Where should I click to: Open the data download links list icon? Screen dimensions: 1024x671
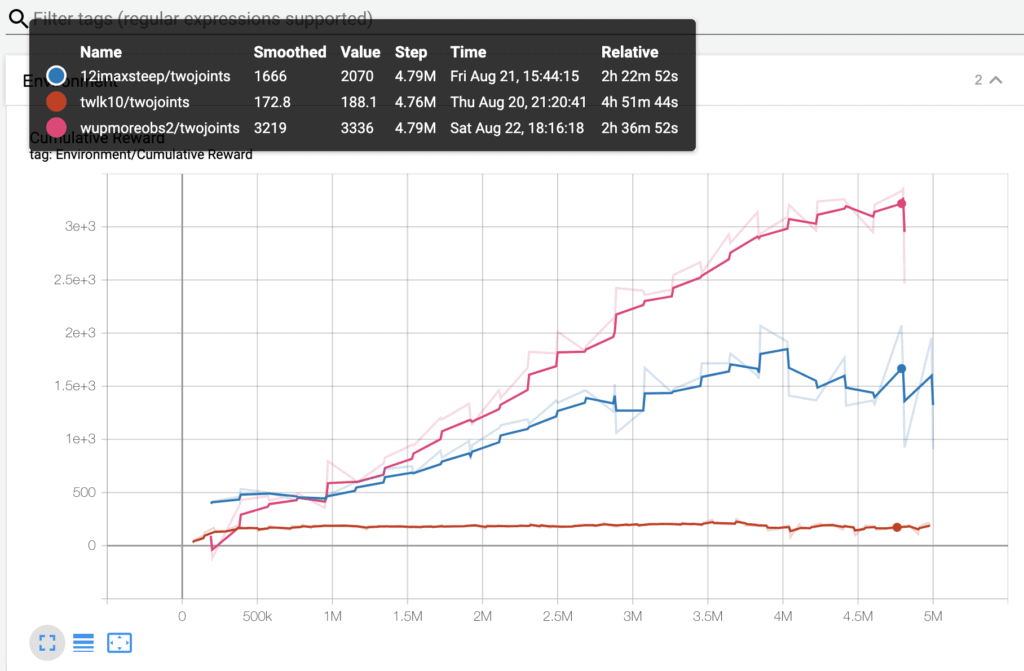[83, 643]
